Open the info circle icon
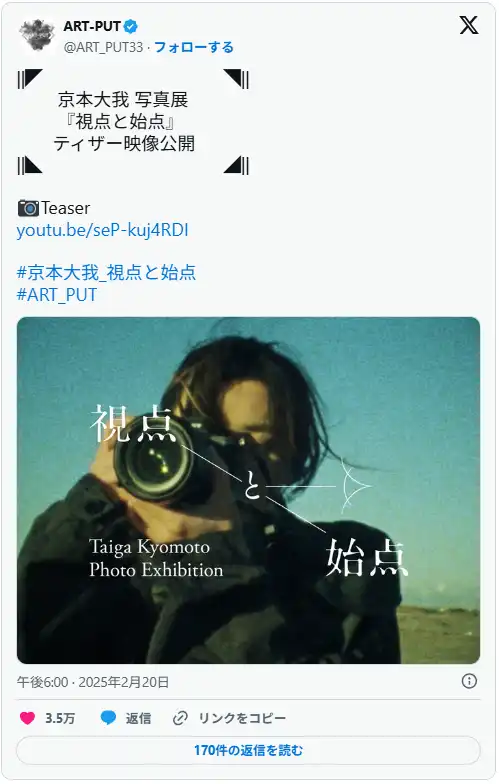 tap(469, 681)
